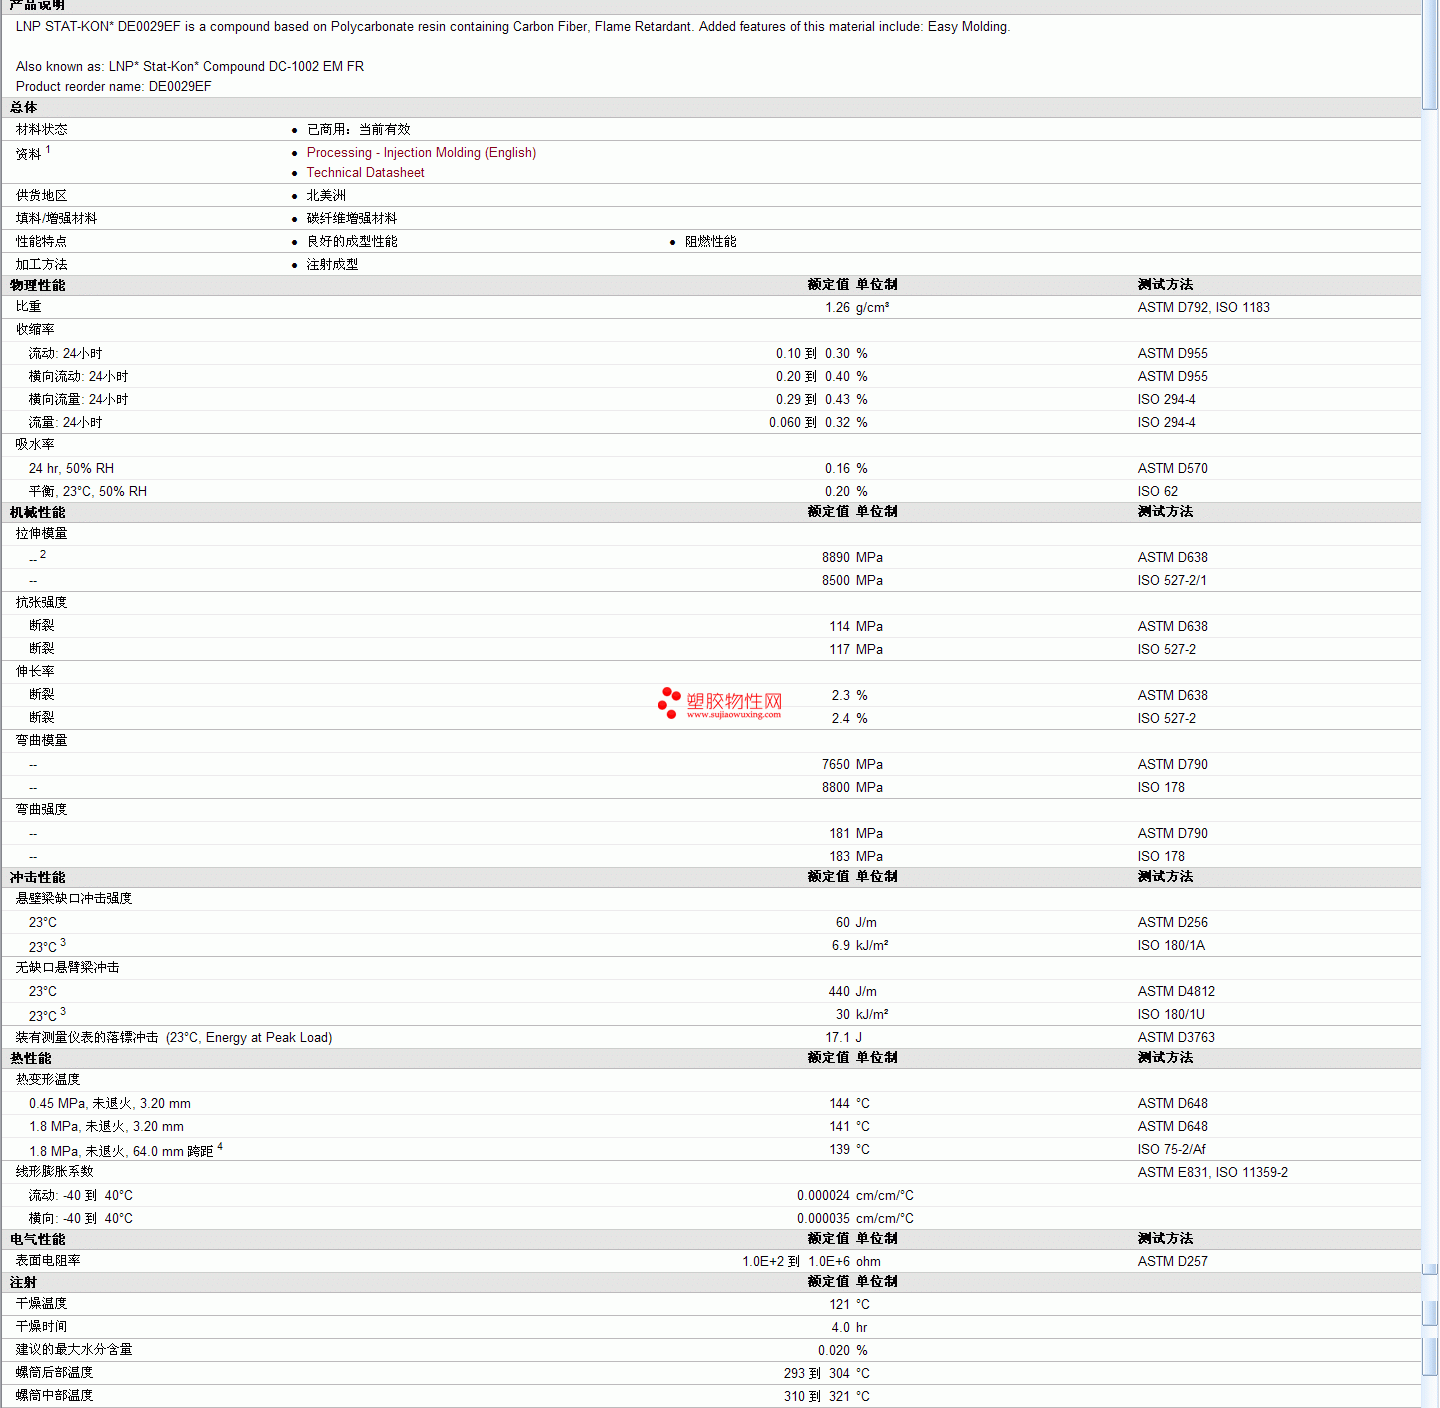The height and width of the screenshot is (1408, 1440).
Task: Select the 无缺口悬臂梁冲击 label
Action: [x=68, y=968]
